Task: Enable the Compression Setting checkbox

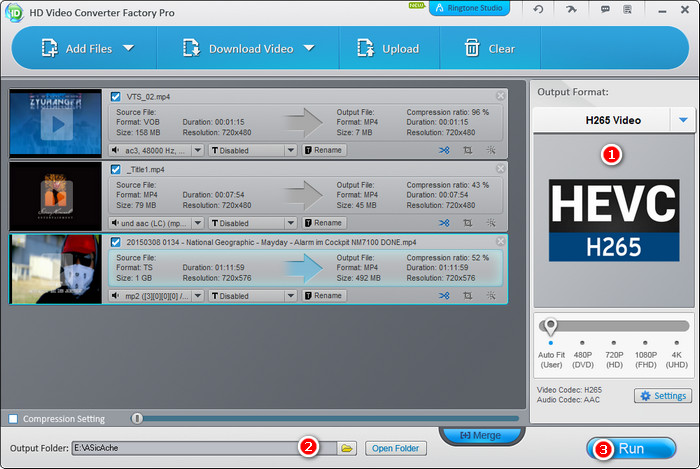Action: pos(13,419)
